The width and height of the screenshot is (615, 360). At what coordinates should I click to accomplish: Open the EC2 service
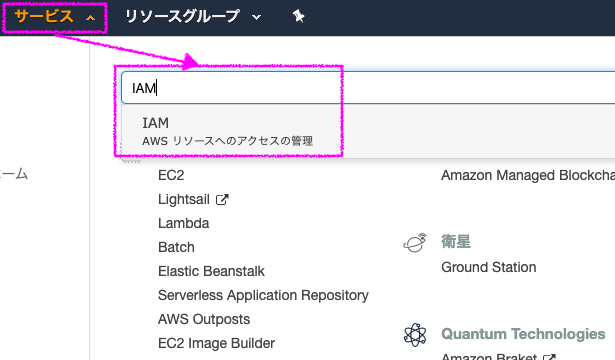pos(171,175)
